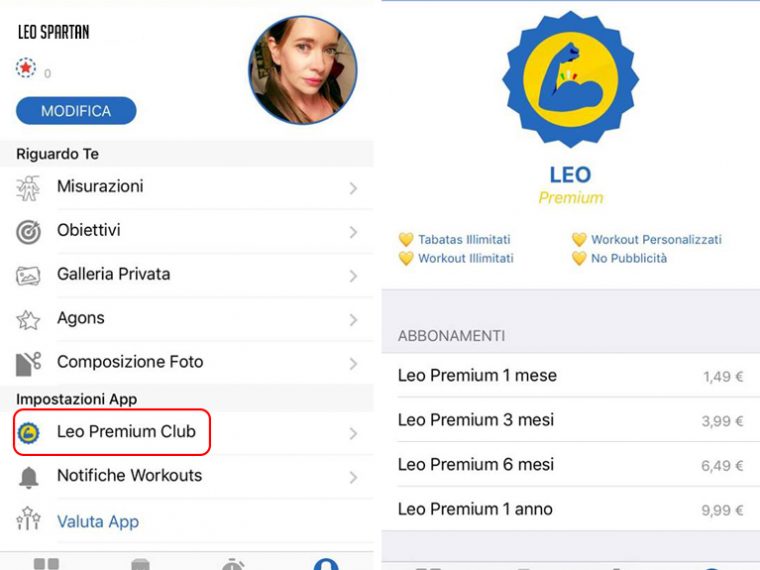Choose Leo Premium 1 mese subscription

point(570,376)
